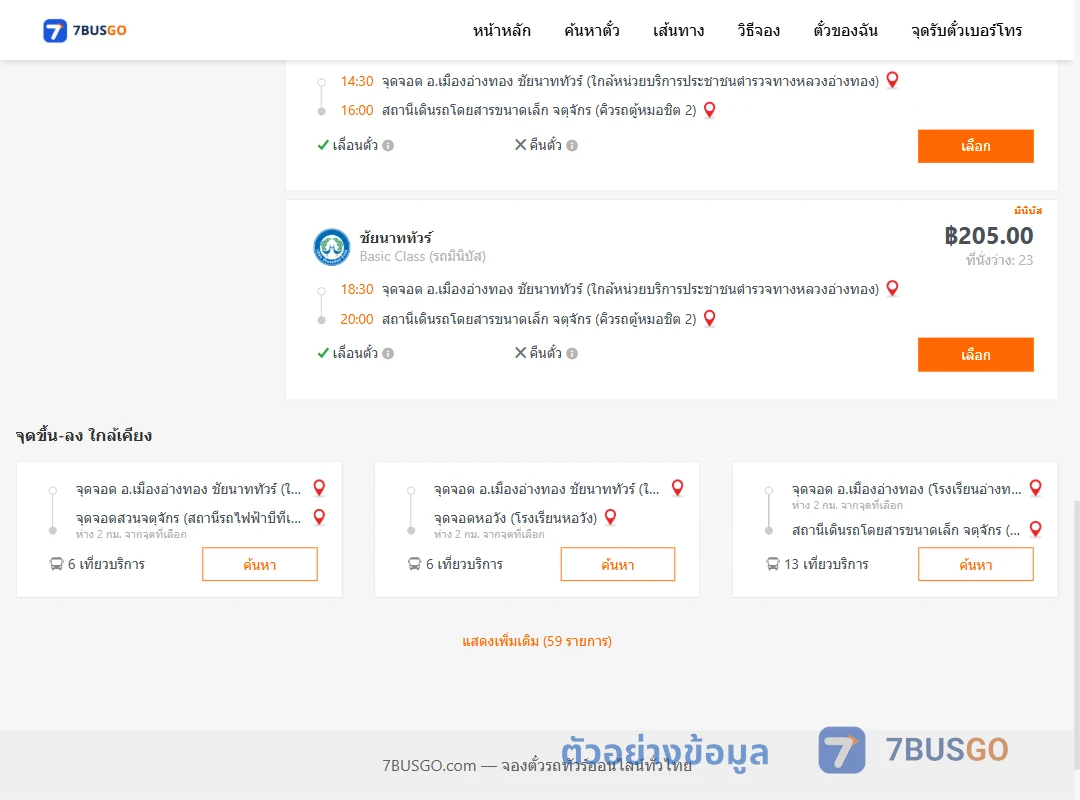The width and height of the screenshot is (1080, 800).
Task: Click เลือก button for the 14:30 trip
Action: (x=975, y=146)
